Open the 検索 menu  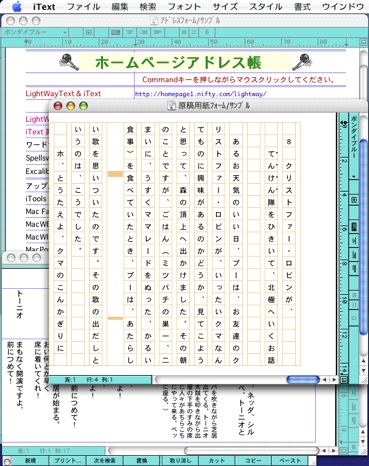point(148,6)
